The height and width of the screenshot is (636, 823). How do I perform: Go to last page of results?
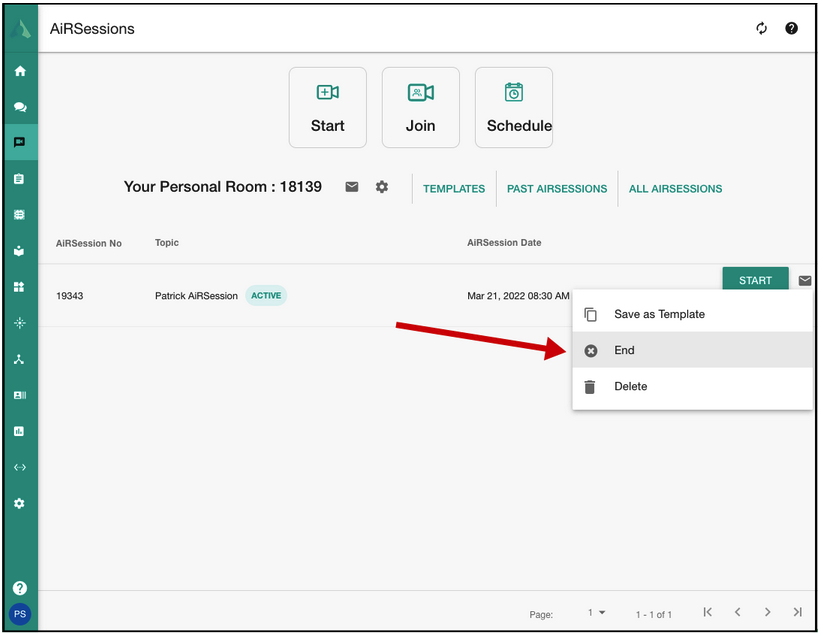(x=798, y=612)
